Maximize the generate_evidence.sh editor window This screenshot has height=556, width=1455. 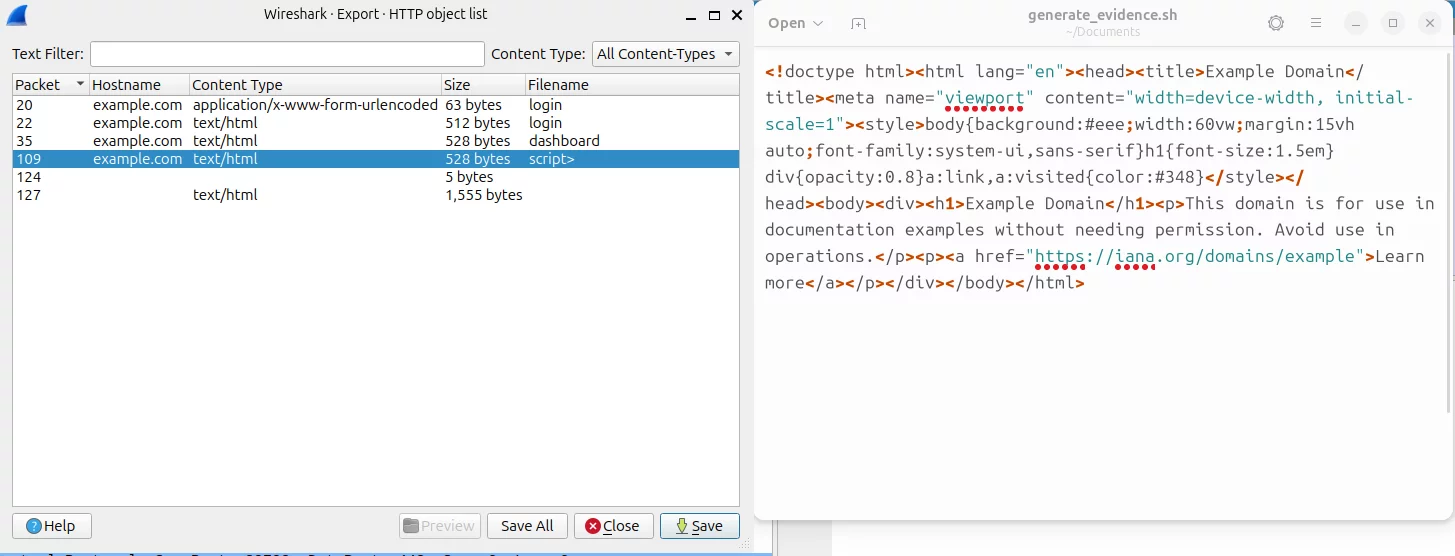point(1393,23)
